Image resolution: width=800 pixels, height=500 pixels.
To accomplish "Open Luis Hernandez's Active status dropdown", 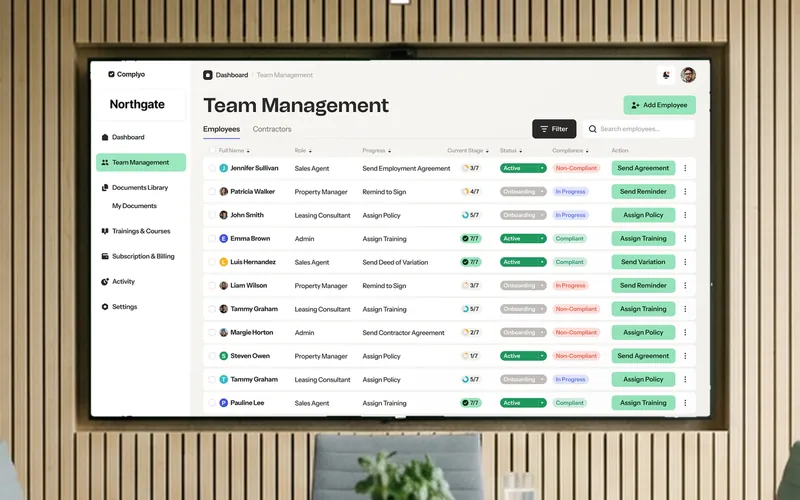I will (523, 262).
